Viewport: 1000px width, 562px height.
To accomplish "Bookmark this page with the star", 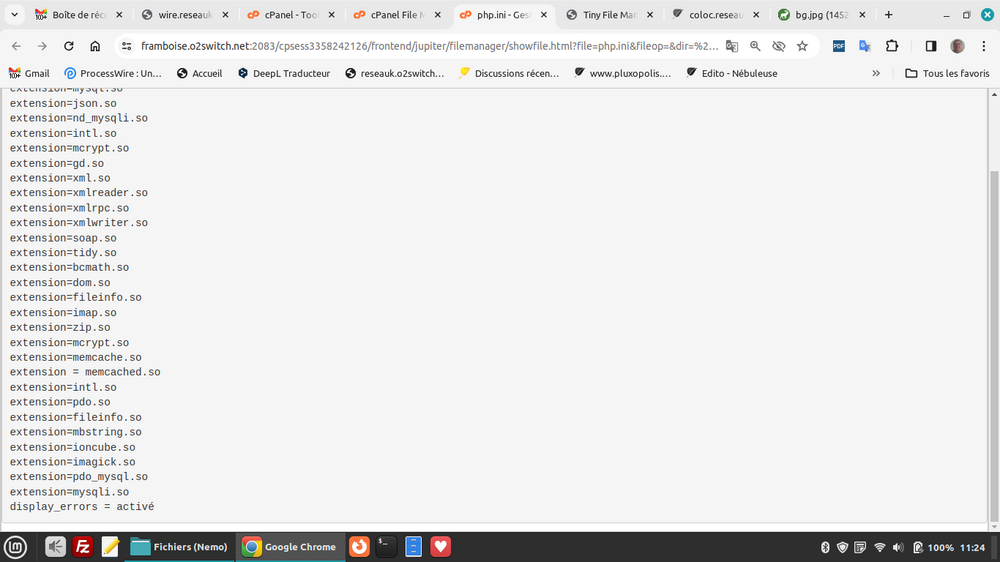I will (802, 46).
